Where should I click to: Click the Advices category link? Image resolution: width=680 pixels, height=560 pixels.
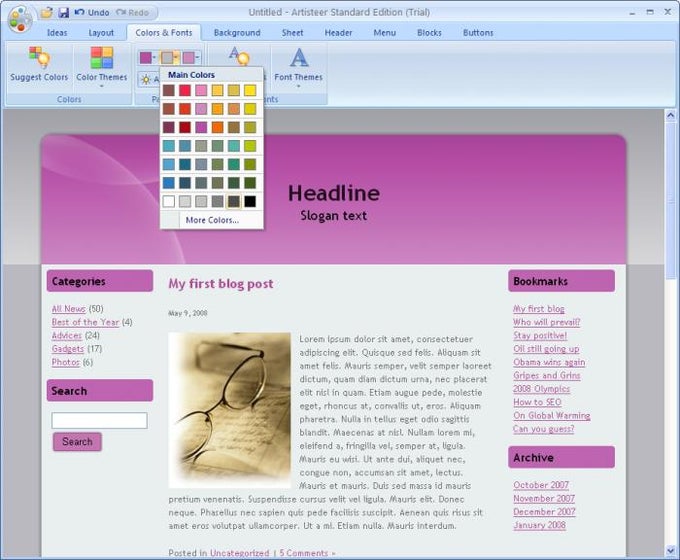66,336
